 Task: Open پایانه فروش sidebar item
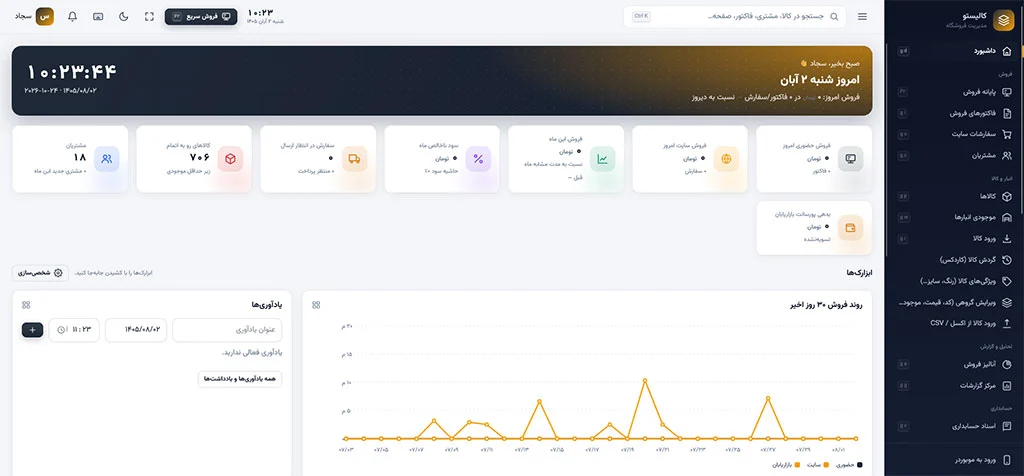pos(954,92)
